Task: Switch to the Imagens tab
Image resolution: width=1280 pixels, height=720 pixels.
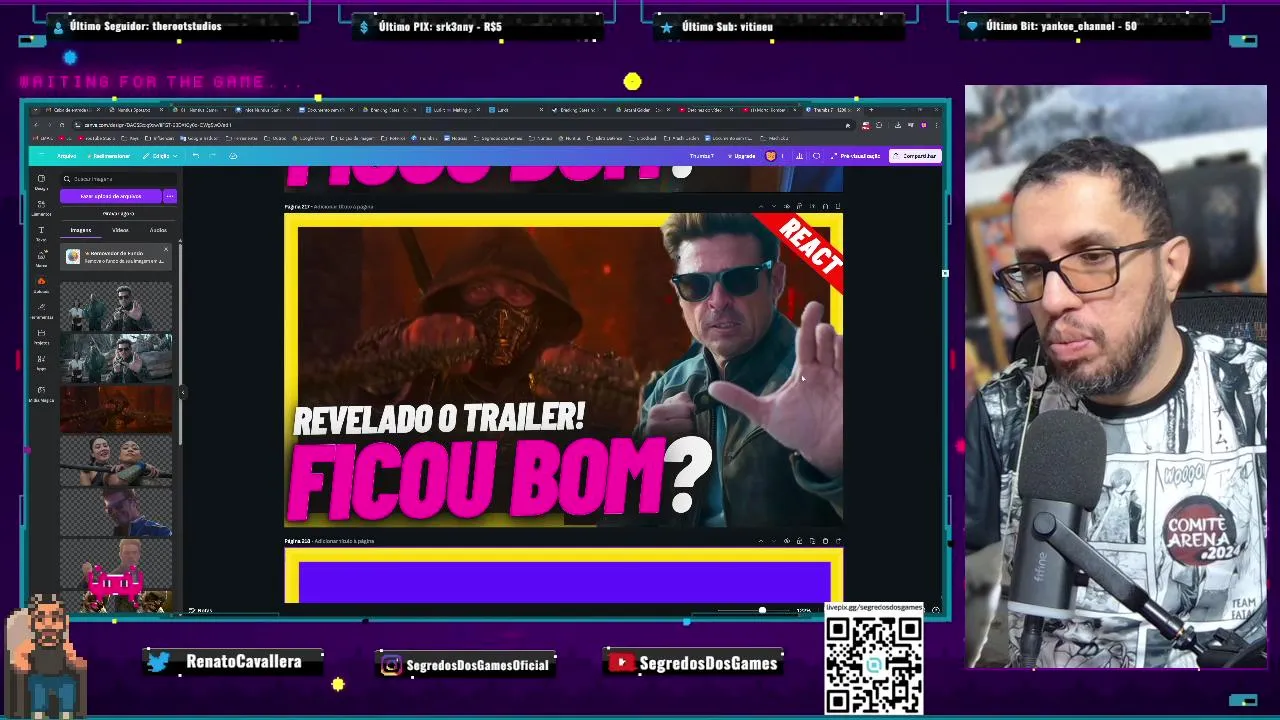Action: 81,230
